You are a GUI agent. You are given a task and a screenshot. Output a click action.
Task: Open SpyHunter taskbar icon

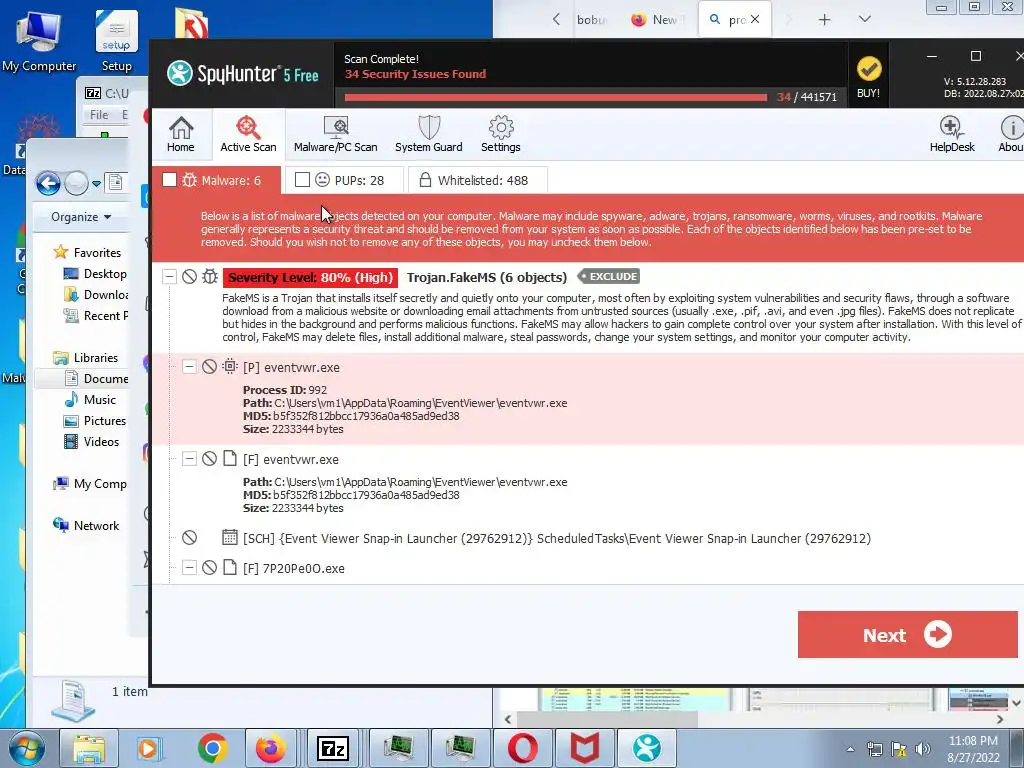647,748
